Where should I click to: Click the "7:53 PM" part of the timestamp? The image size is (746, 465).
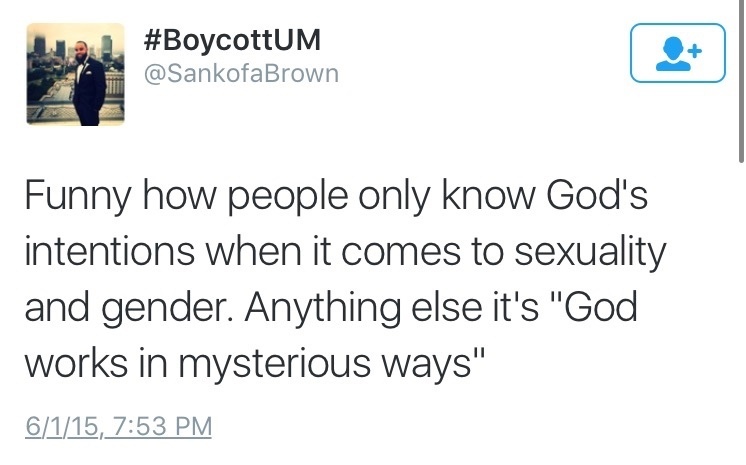(163, 426)
